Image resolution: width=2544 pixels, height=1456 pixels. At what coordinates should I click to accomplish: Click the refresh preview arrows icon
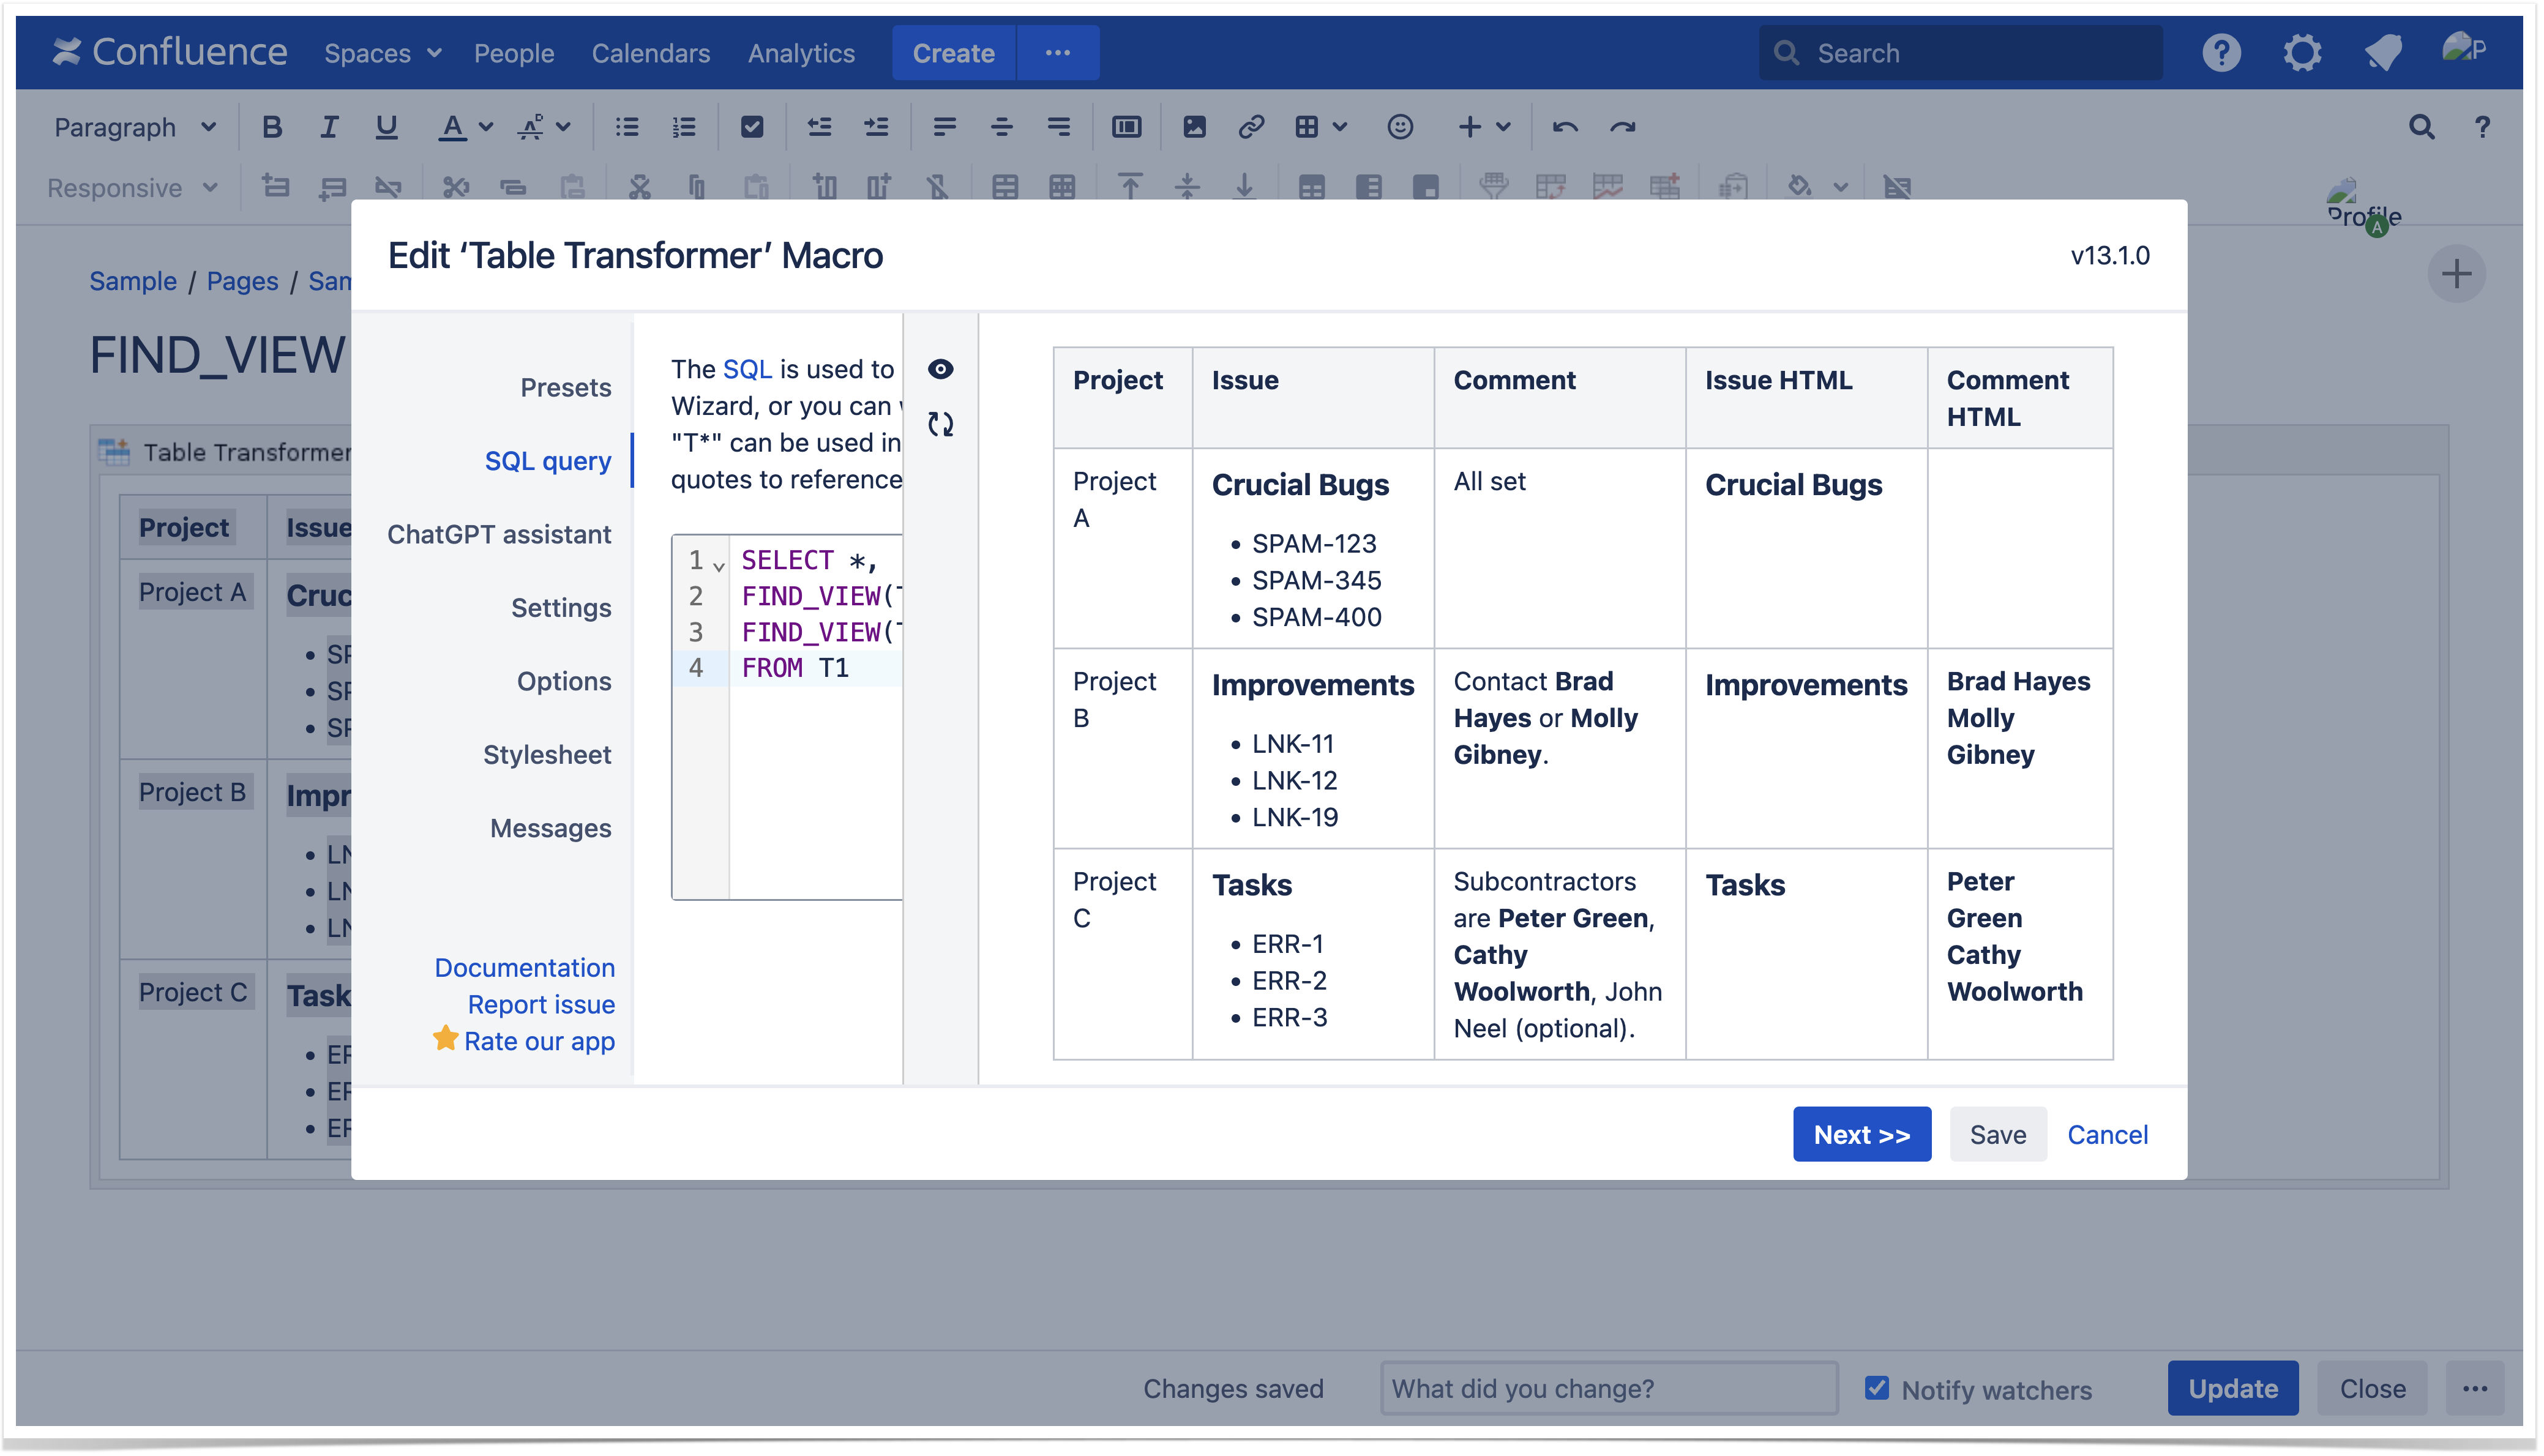940,424
